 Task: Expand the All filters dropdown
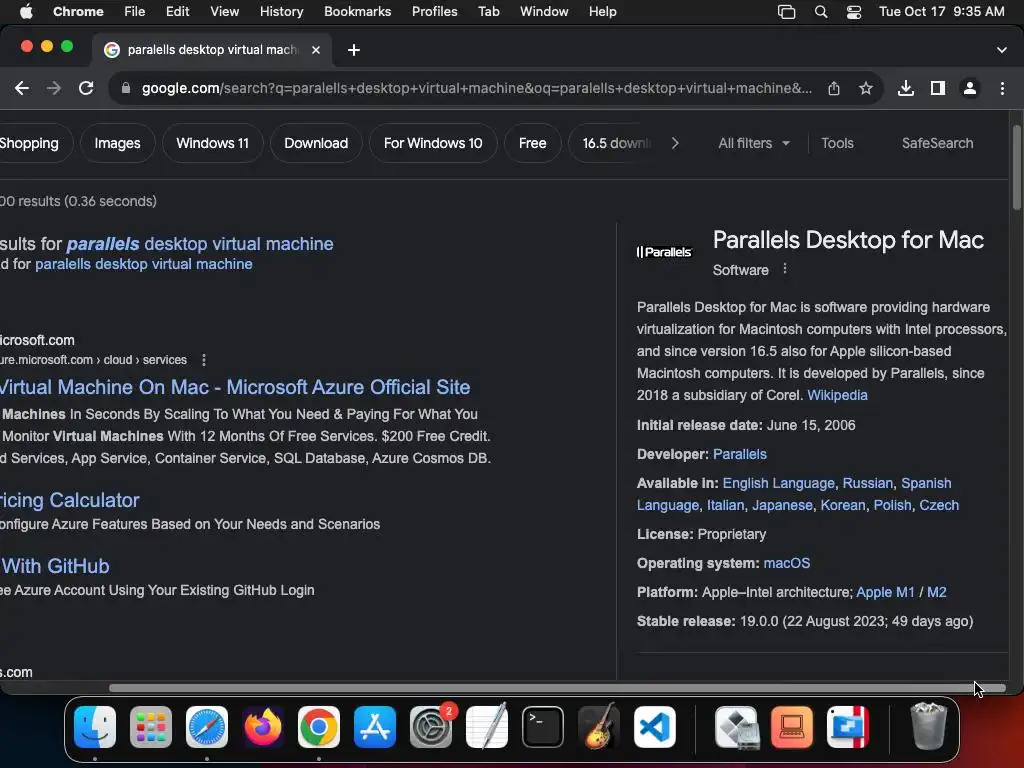[754, 143]
